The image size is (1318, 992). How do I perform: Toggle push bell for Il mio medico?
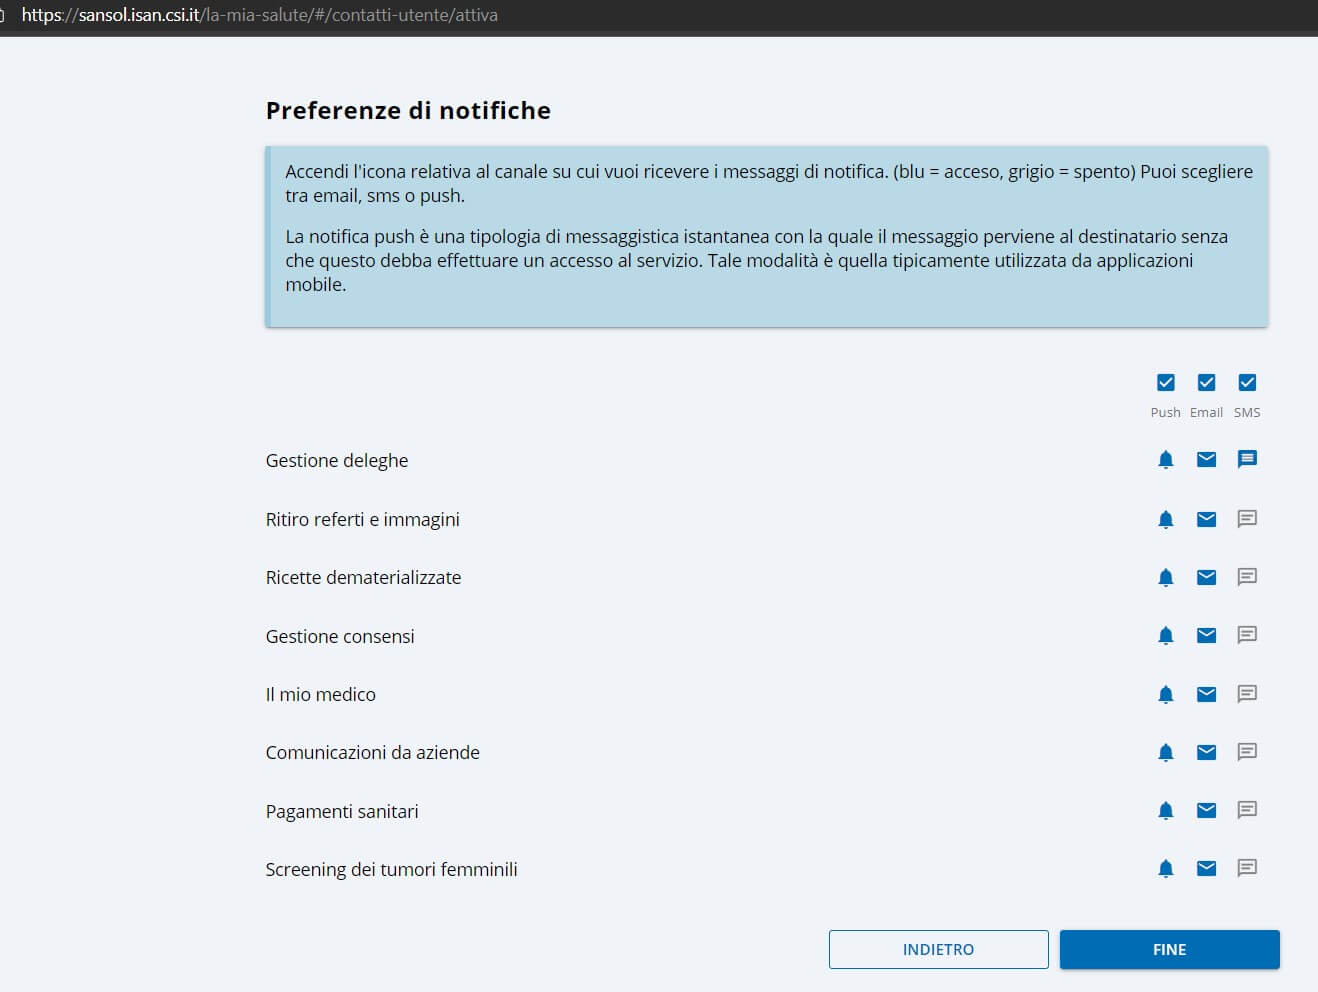coord(1165,694)
